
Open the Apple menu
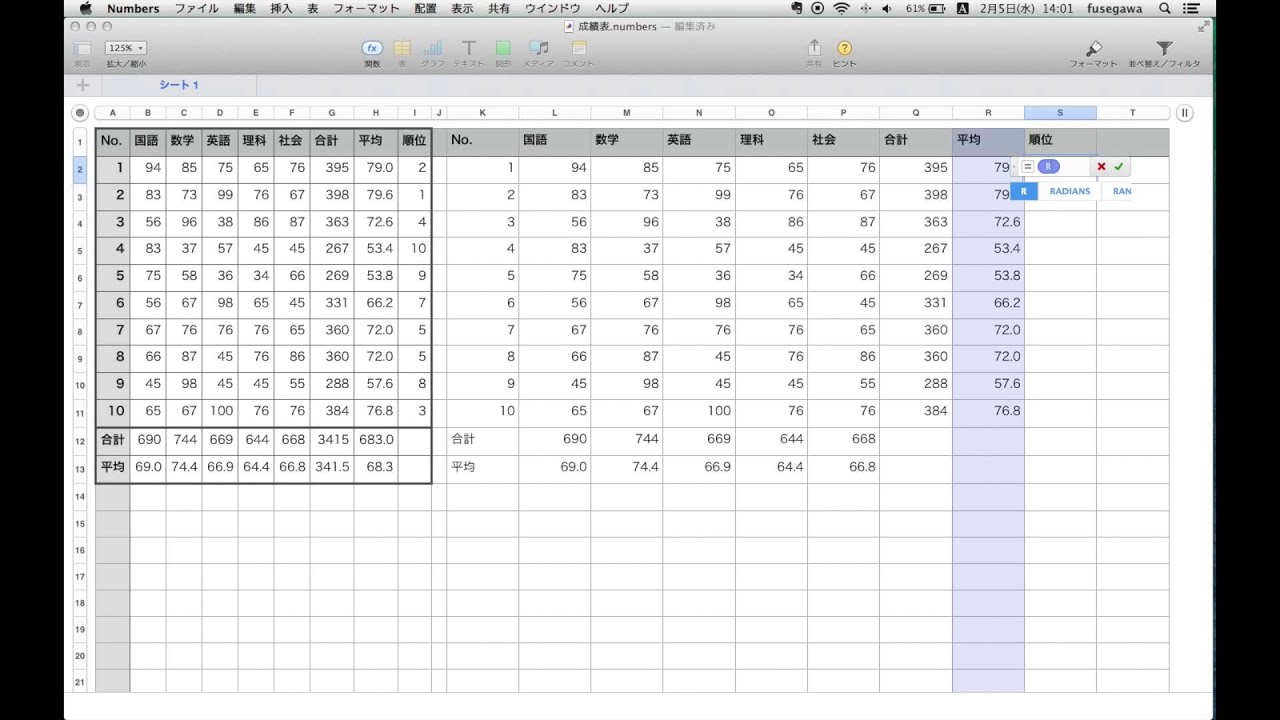[84, 8]
